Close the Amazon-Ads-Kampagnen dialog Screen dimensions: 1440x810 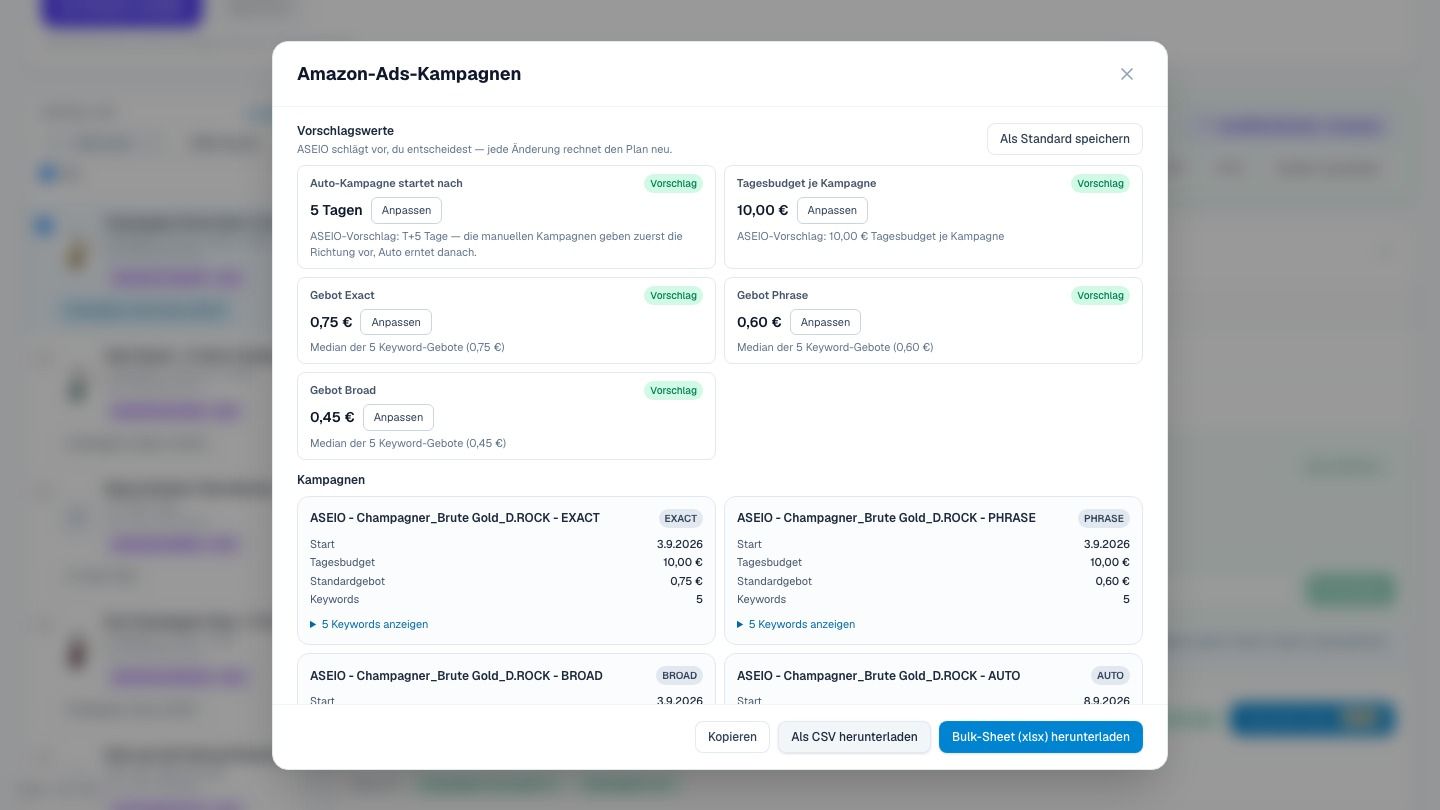pos(1127,74)
